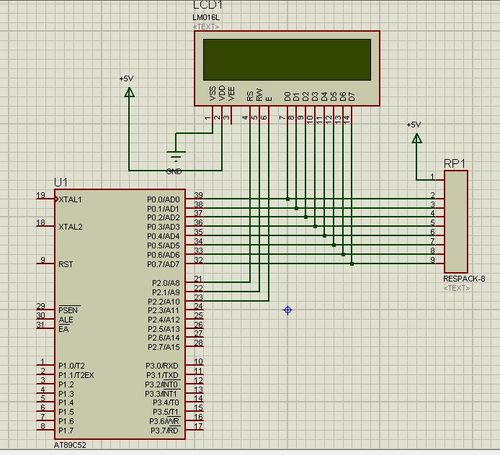This screenshot has height=455, width=500.
Task: Click the +5V power terminal near LCD
Action: (129, 92)
